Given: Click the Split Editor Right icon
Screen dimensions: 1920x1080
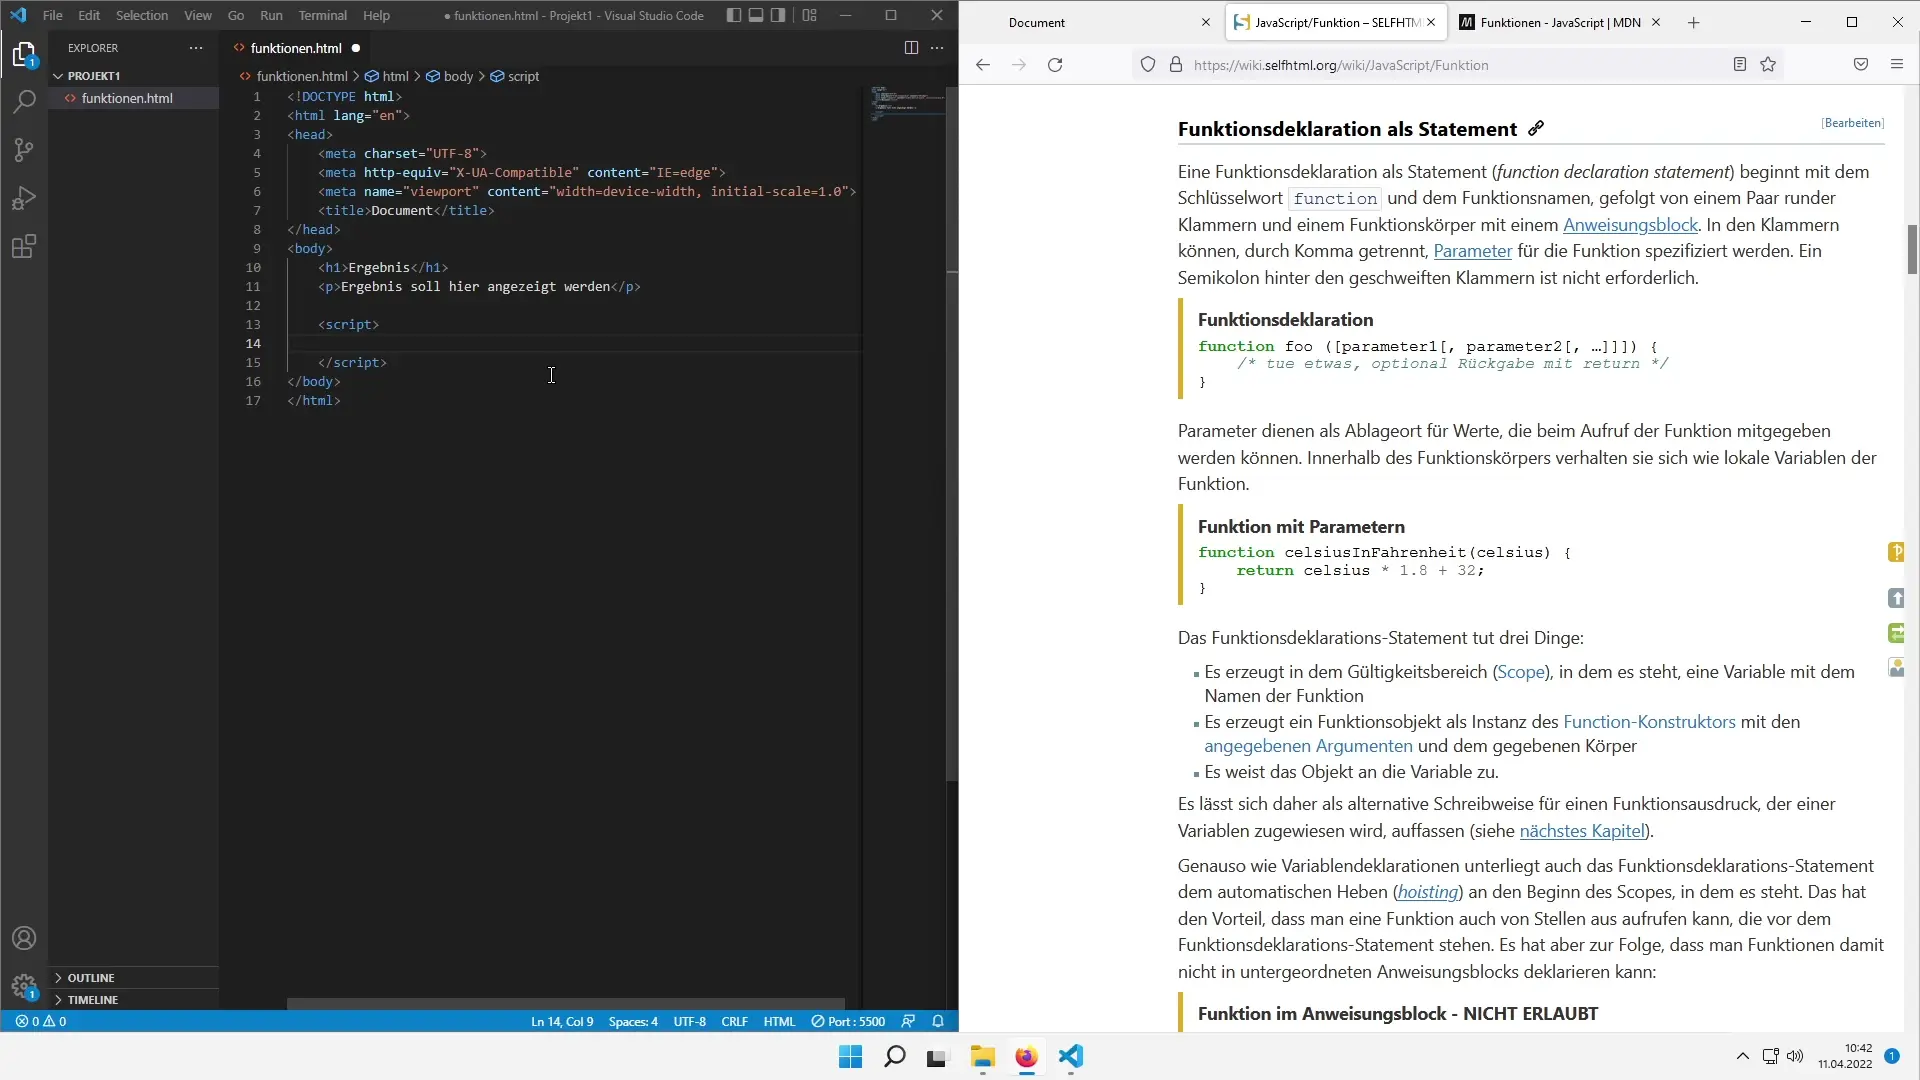Looking at the screenshot, I should pos(911,48).
